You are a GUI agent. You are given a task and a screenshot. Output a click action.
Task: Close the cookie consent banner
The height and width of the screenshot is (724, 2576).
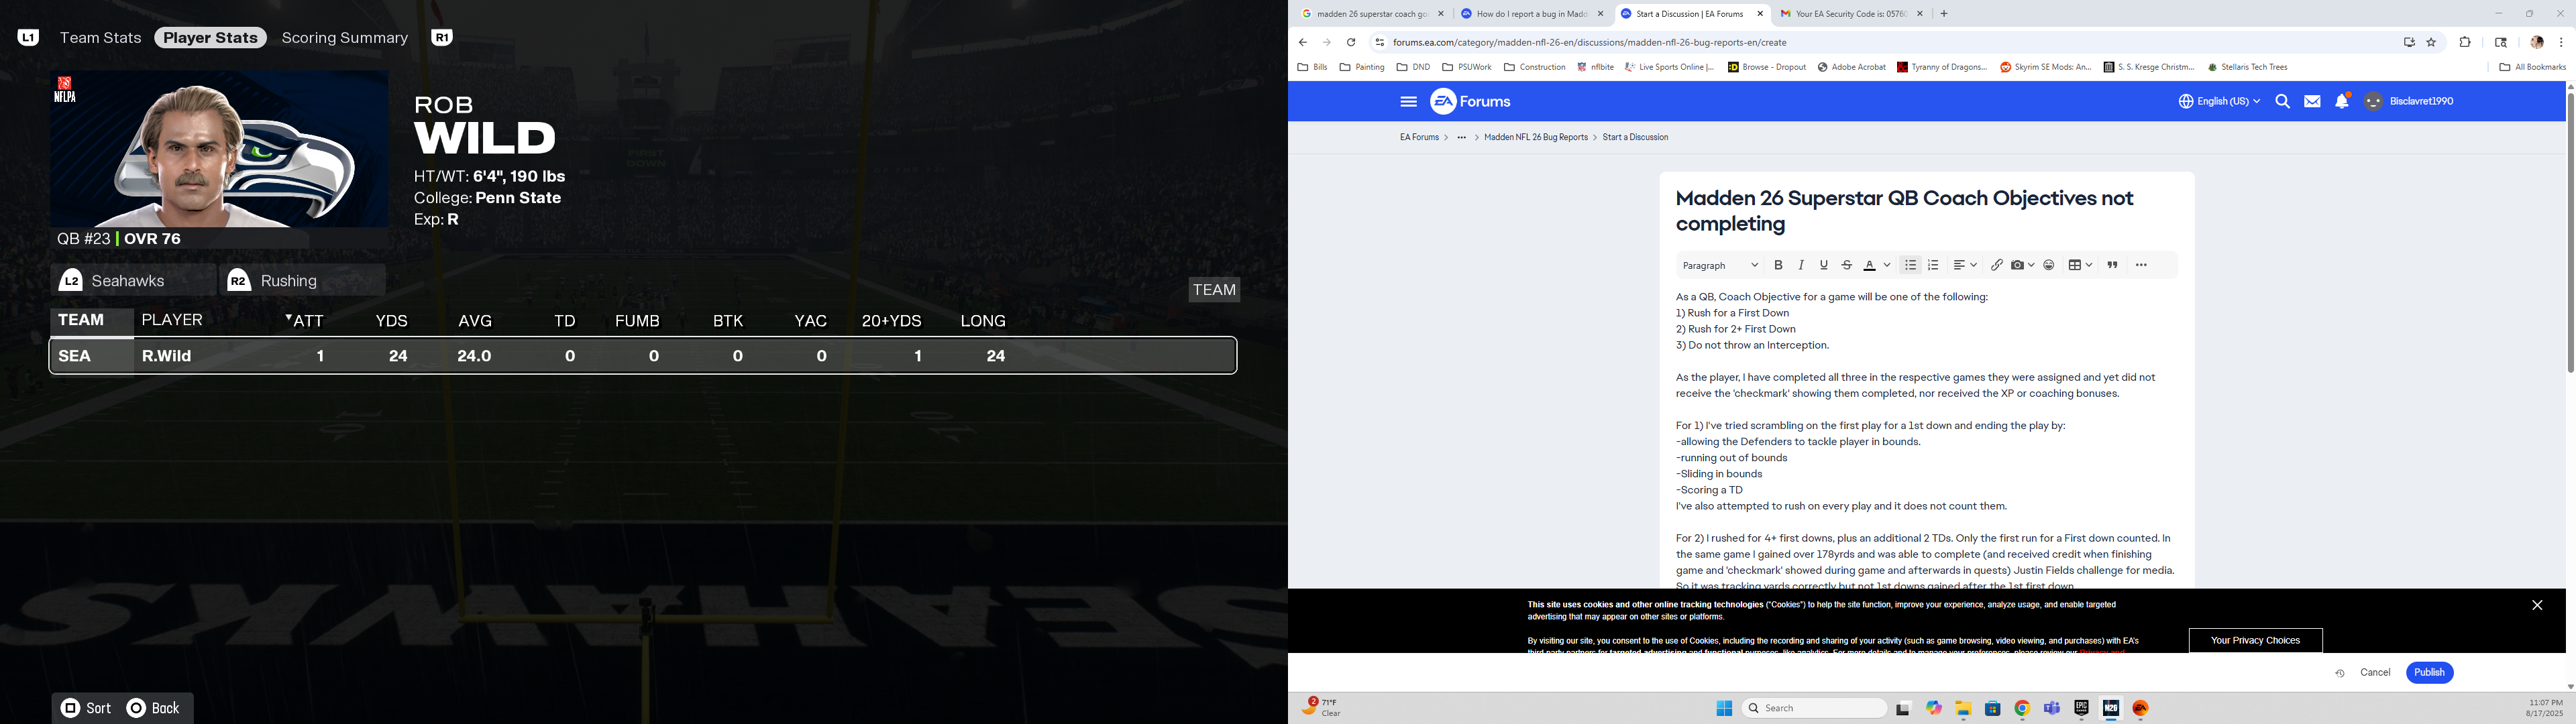coord(2537,605)
